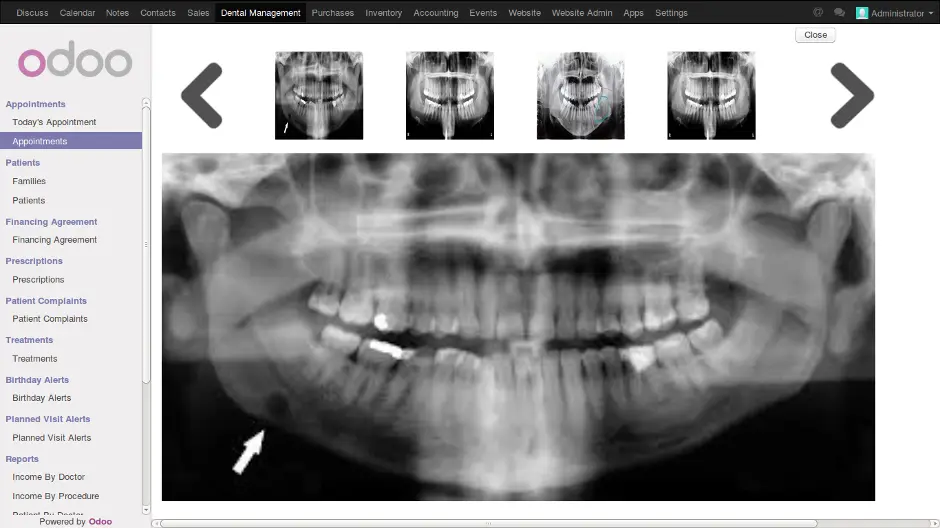Open the third X-ray thumbnail
940x528 pixels.
[x=580, y=95]
